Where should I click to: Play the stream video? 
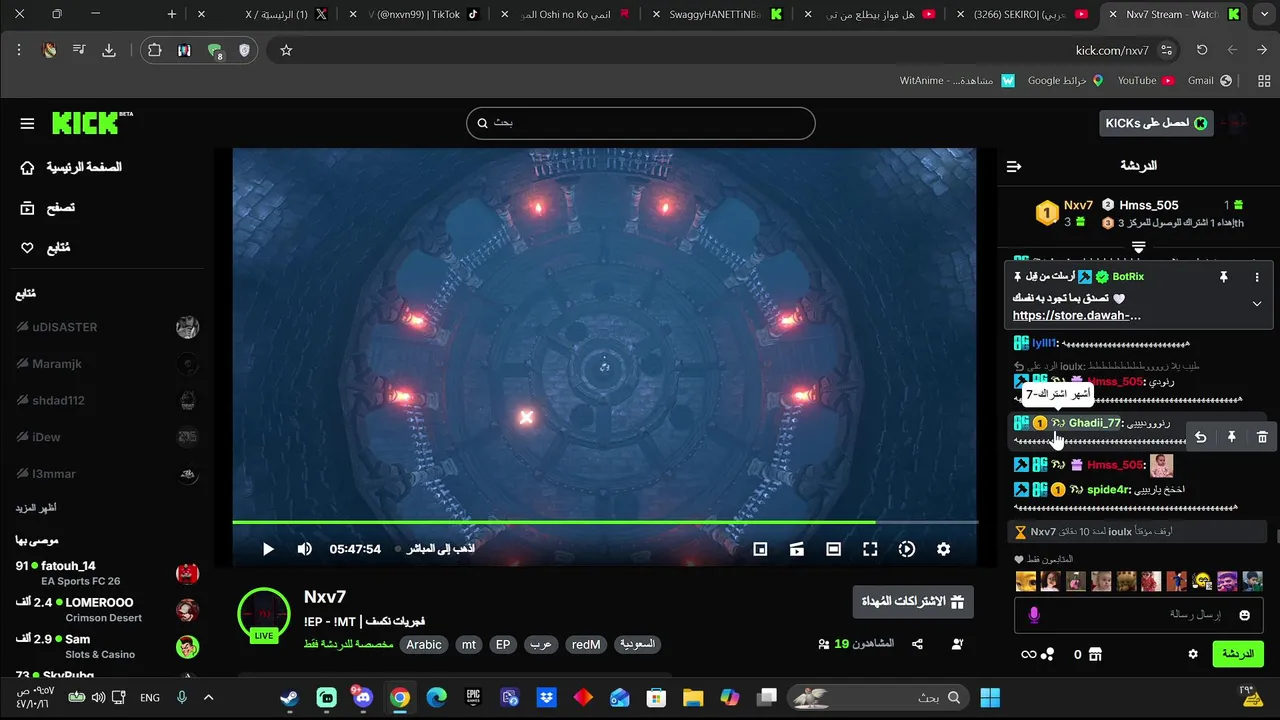pos(268,549)
